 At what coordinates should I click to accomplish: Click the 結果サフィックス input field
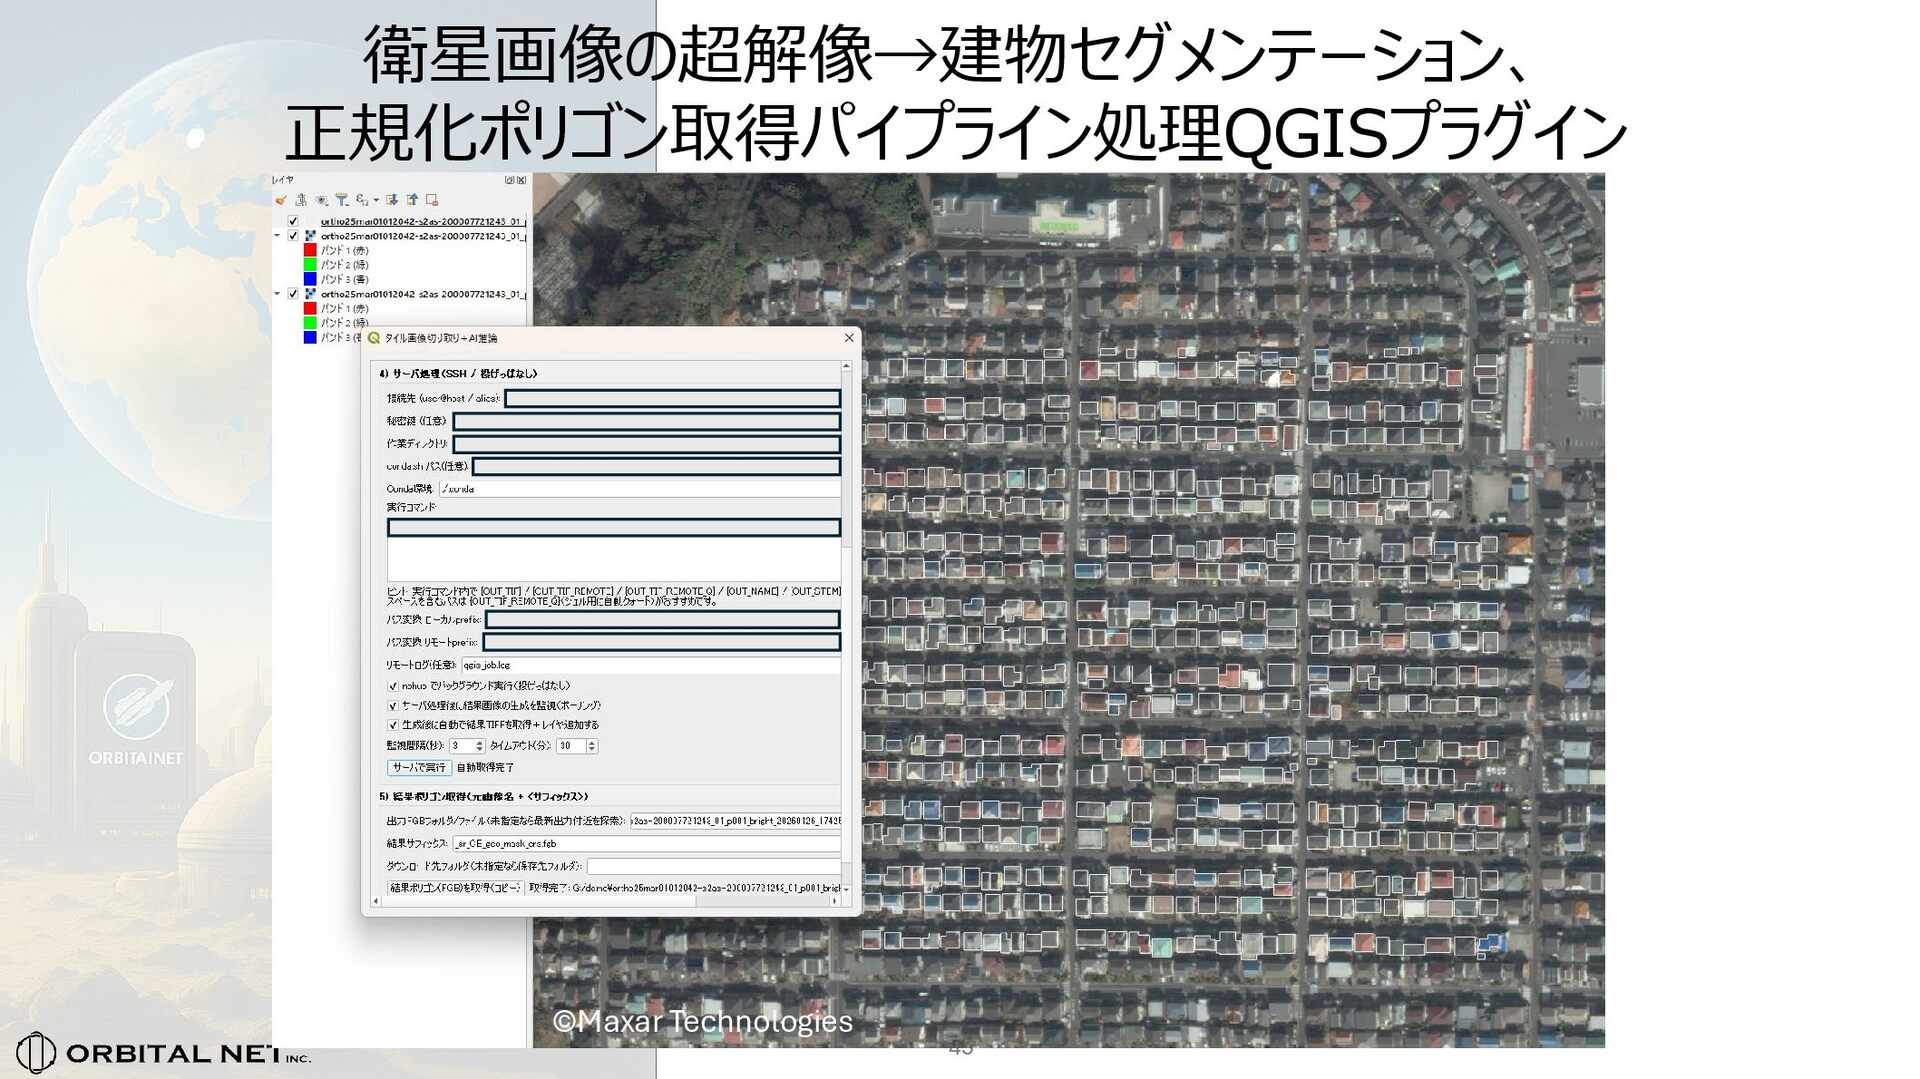(646, 844)
